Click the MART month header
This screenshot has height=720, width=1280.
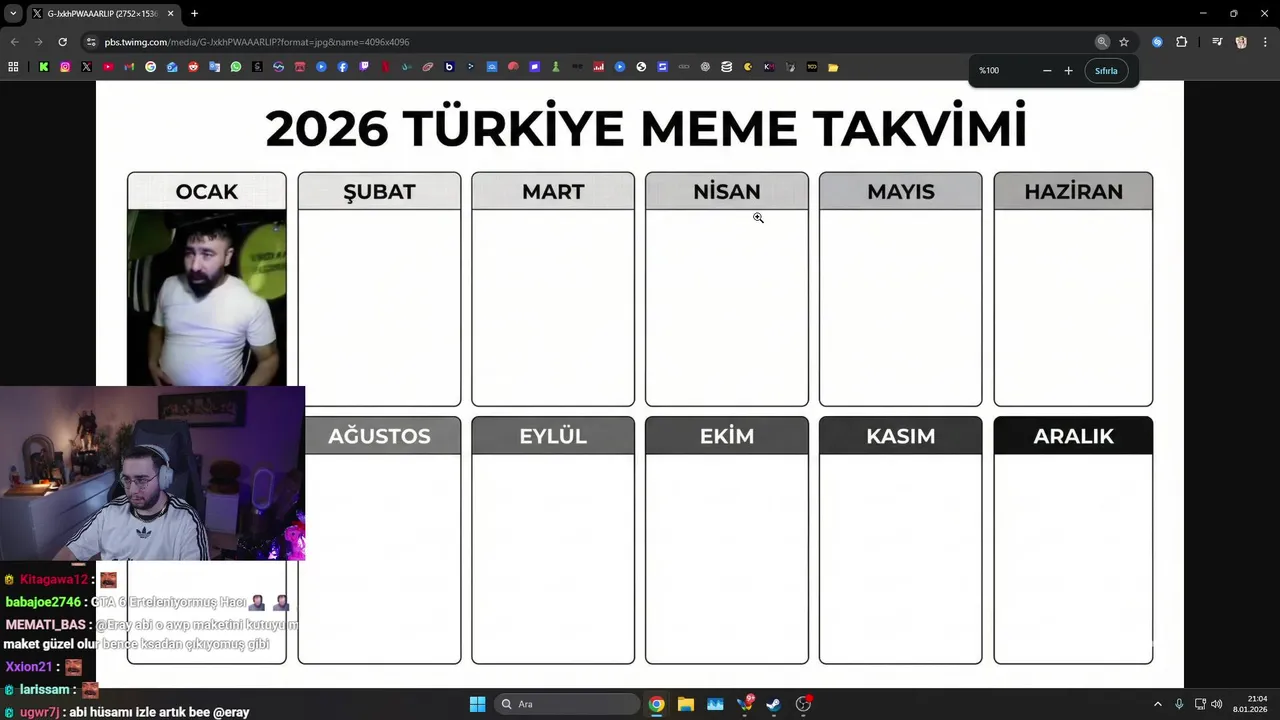553,191
